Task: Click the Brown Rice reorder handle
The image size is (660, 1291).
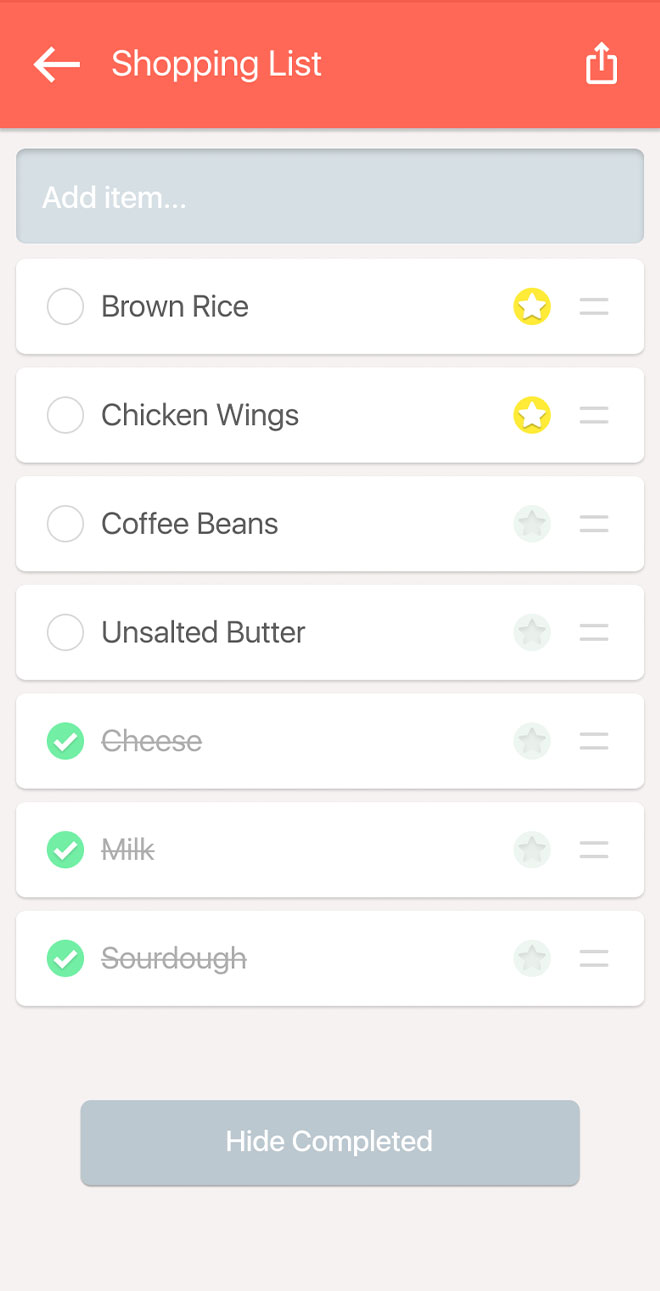Action: (594, 307)
